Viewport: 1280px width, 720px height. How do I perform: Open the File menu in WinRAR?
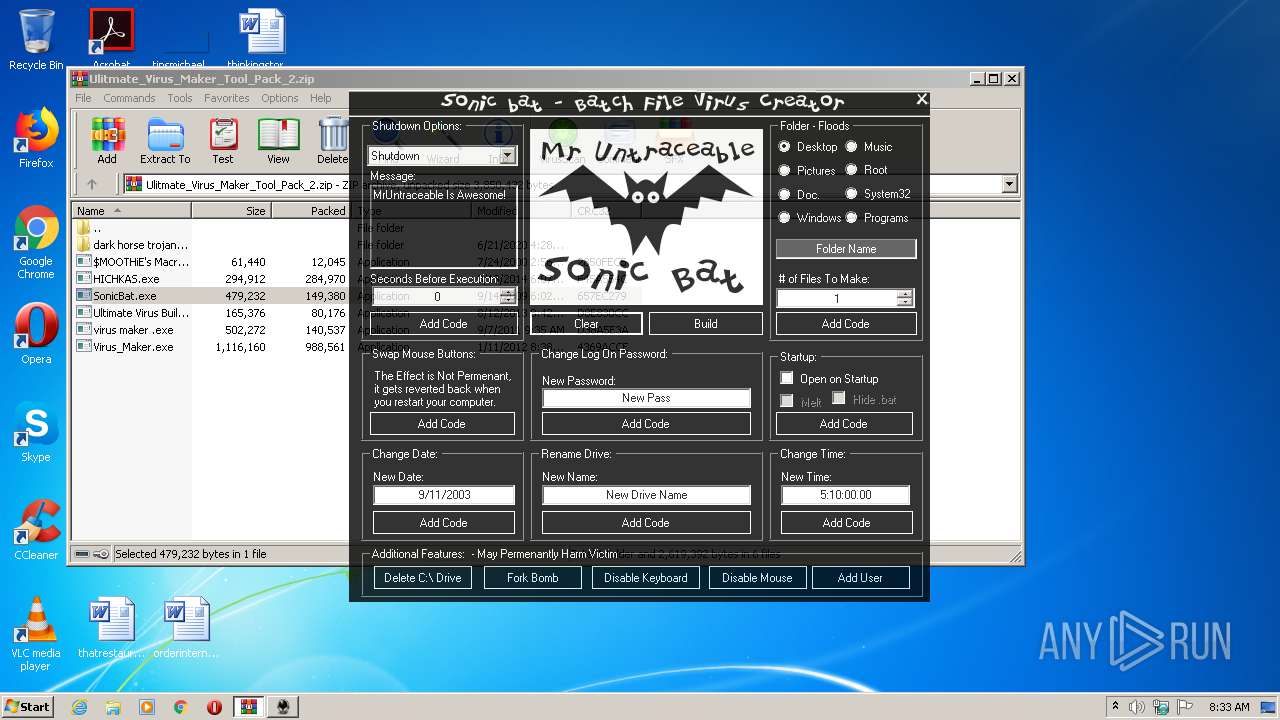[83, 98]
